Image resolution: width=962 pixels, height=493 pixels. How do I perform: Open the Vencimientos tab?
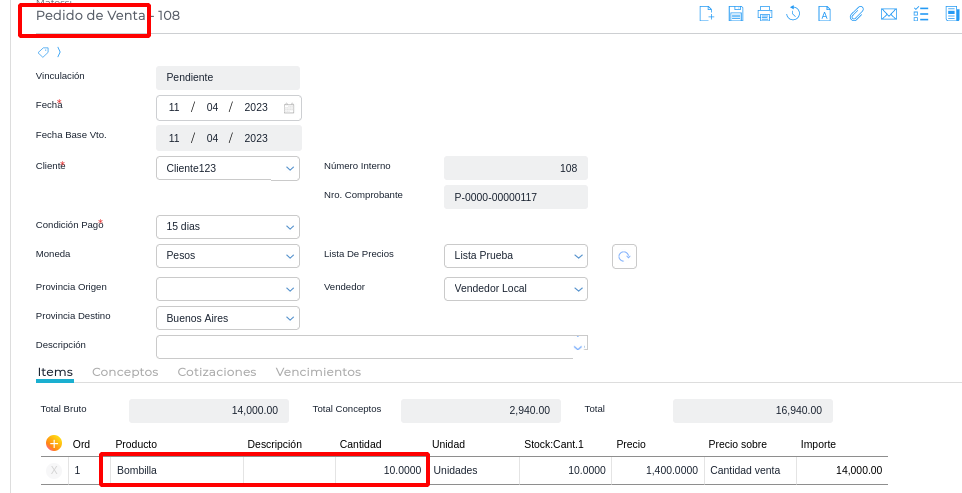pos(318,372)
